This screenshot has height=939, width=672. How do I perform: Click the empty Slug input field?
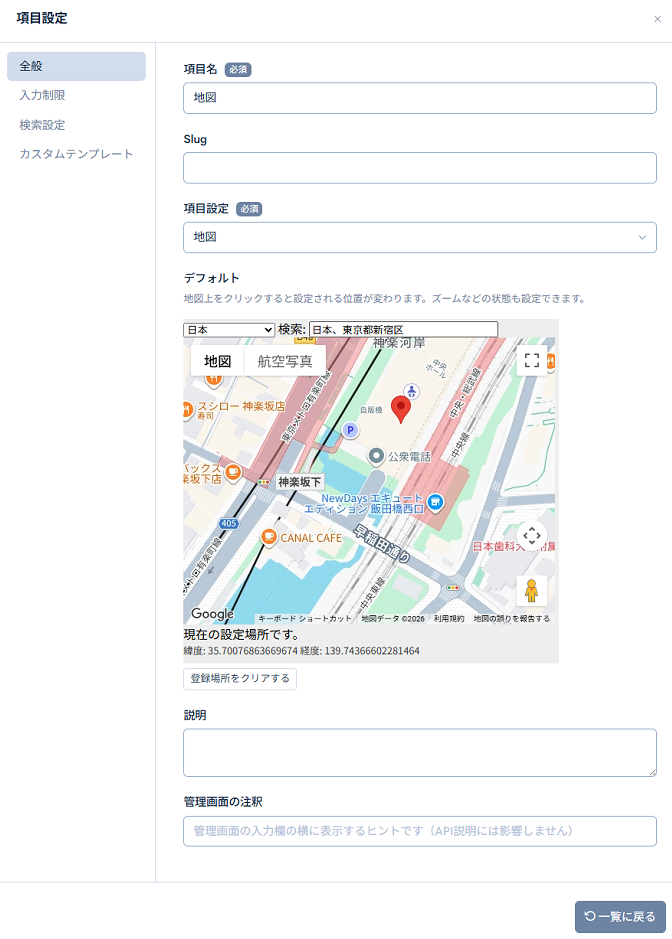click(x=420, y=168)
